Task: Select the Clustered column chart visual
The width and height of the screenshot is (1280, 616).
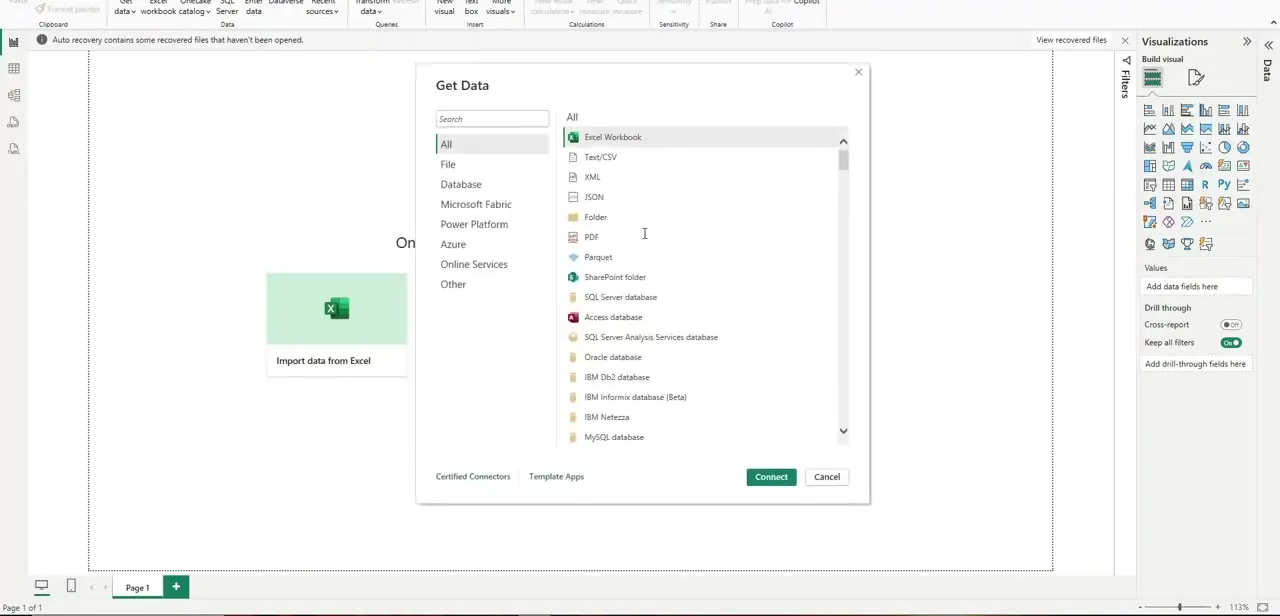Action: coord(1206,110)
